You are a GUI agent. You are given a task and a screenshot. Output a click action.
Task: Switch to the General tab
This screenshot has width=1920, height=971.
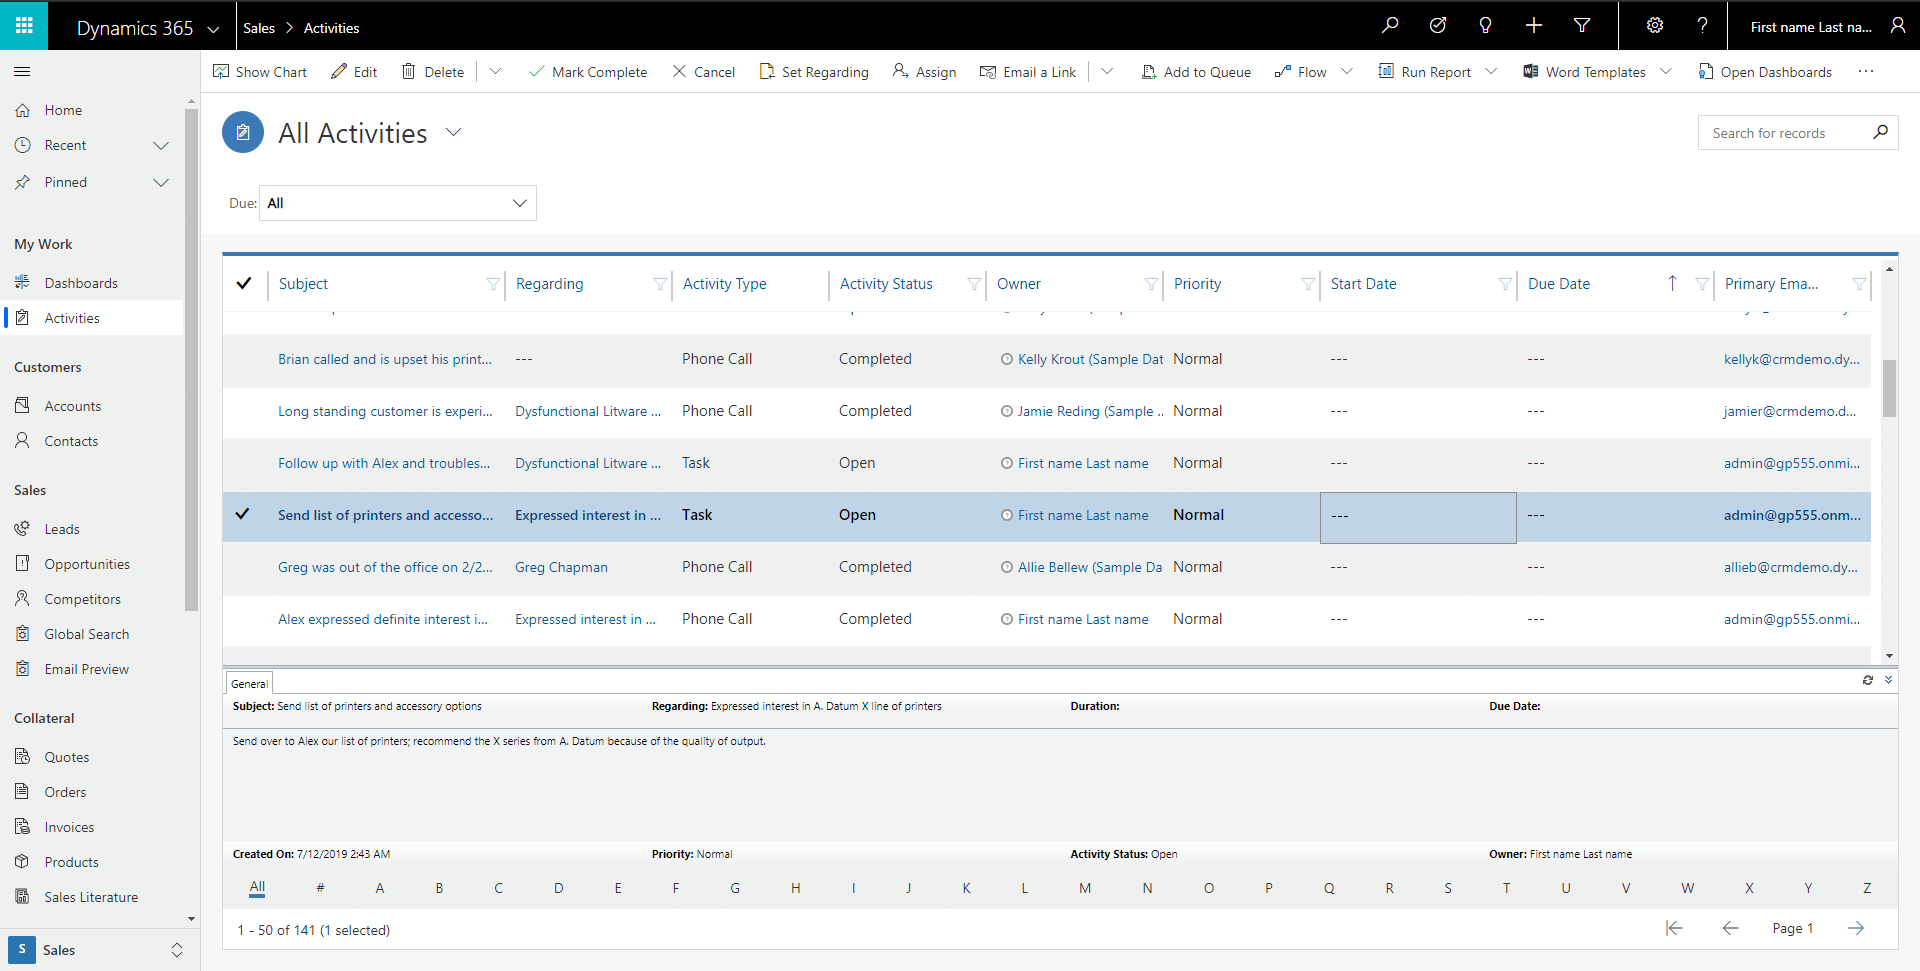click(248, 682)
